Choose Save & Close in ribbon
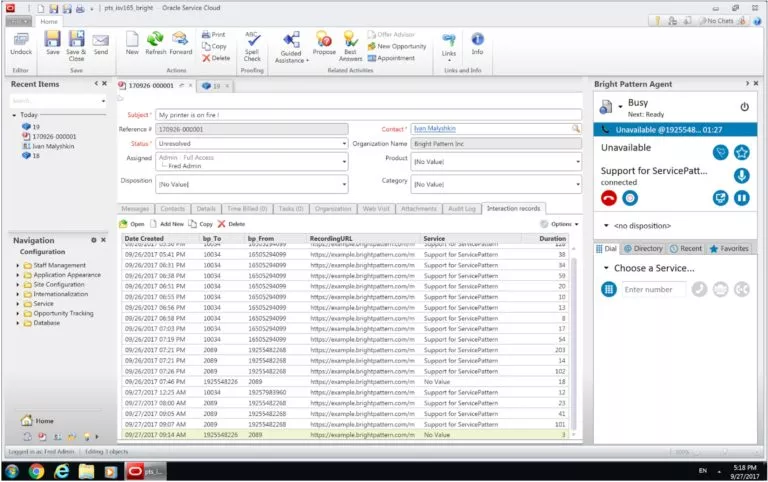This screenshot has height=482, width=768. point(76,46)
